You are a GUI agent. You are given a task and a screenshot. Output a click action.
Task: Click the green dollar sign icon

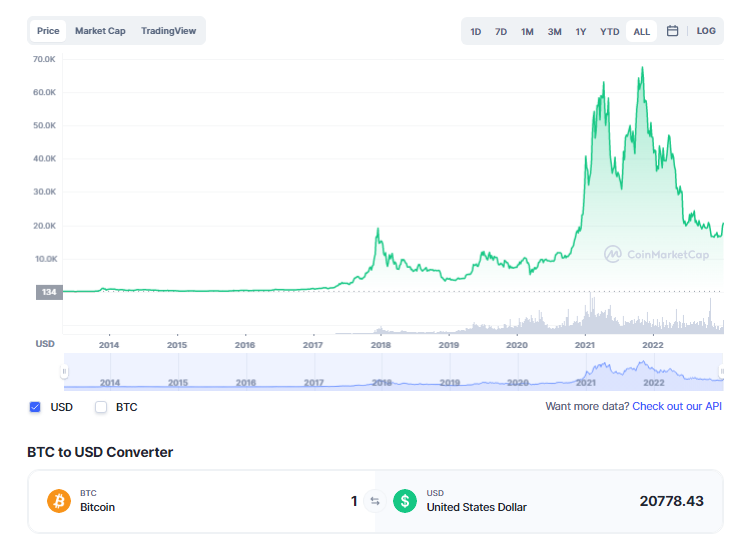pyautogui.click(x=405, y=501)
